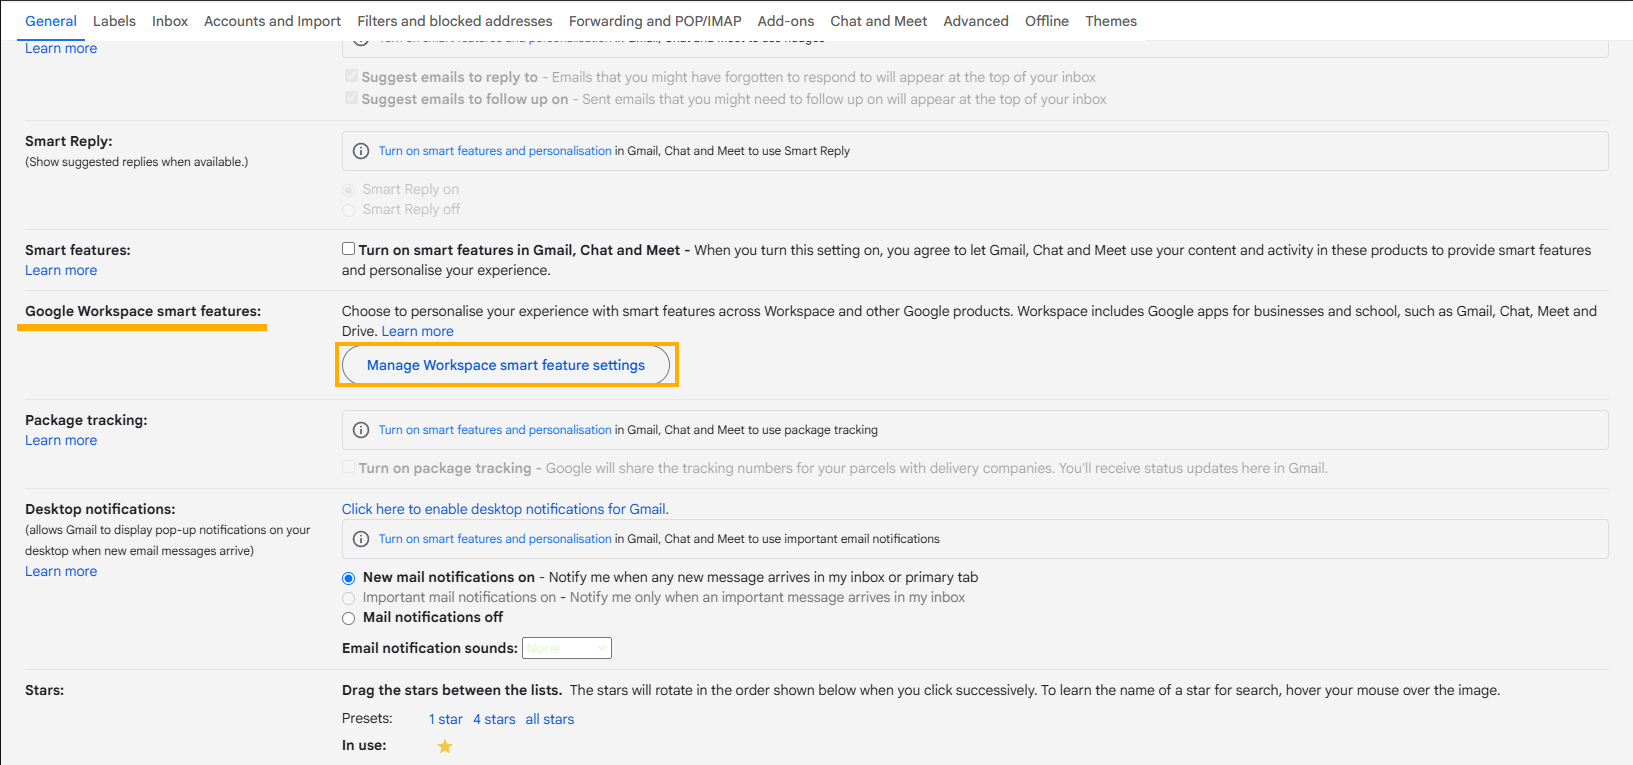This screenshot has height=765, width=1633.
Task: Click here to enable desktop notifications link
Action: [505, 509]
